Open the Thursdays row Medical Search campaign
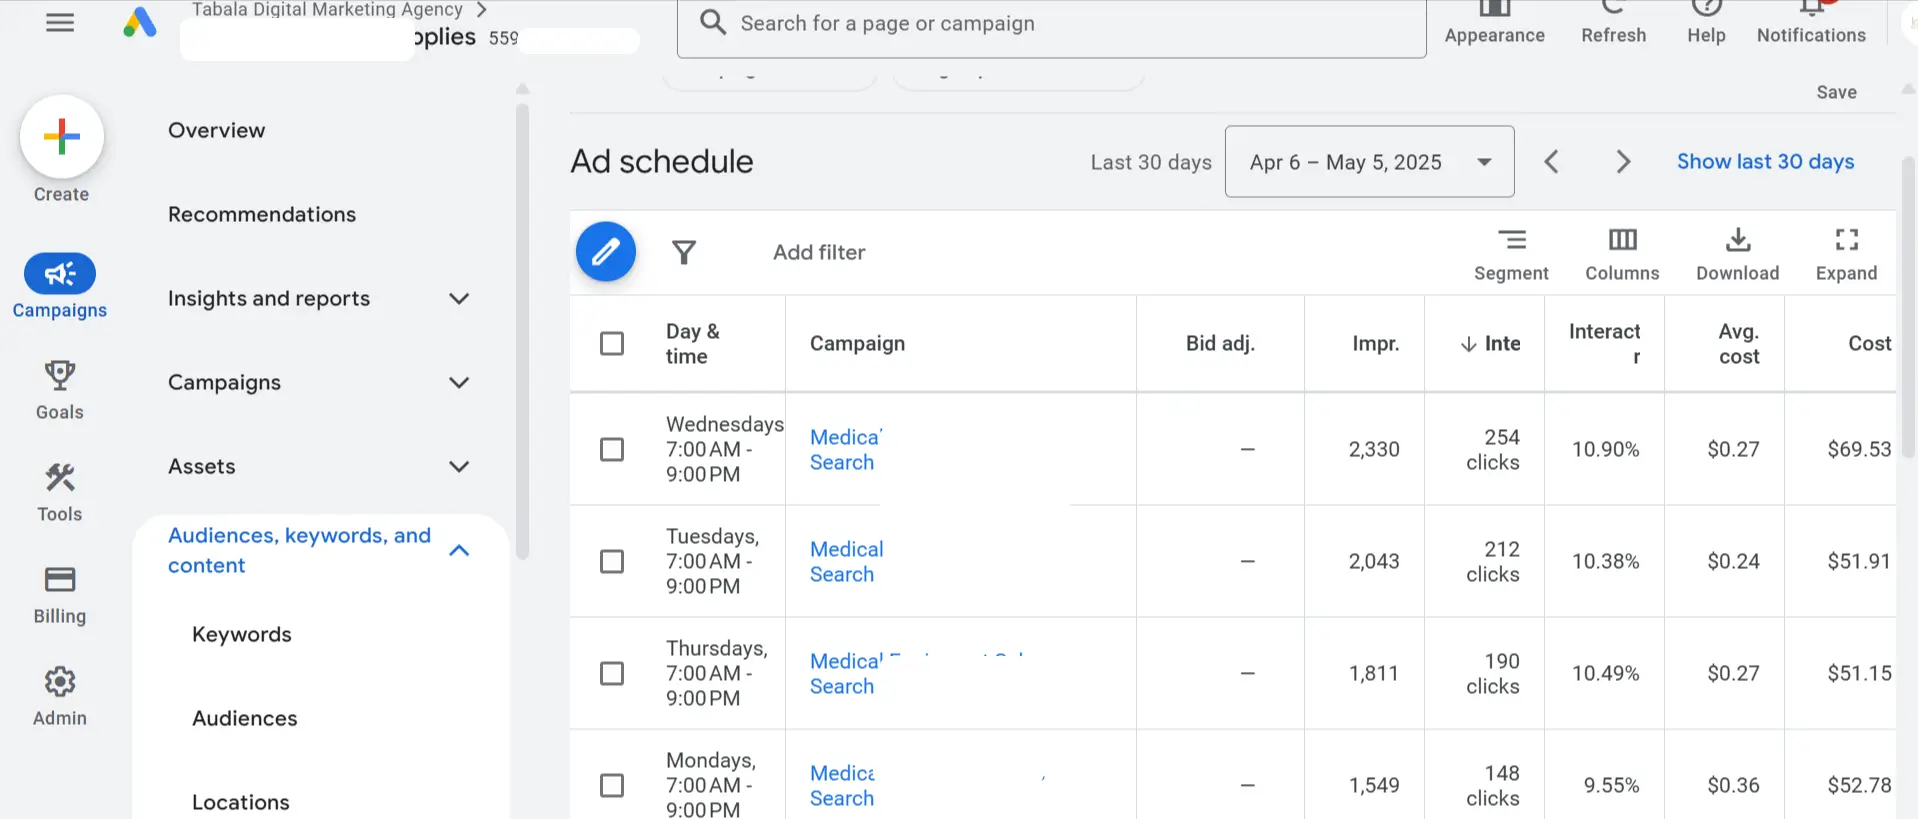The width and height of the screenshot is (1918, 819). pyautogui.click(x=846, y=674)
